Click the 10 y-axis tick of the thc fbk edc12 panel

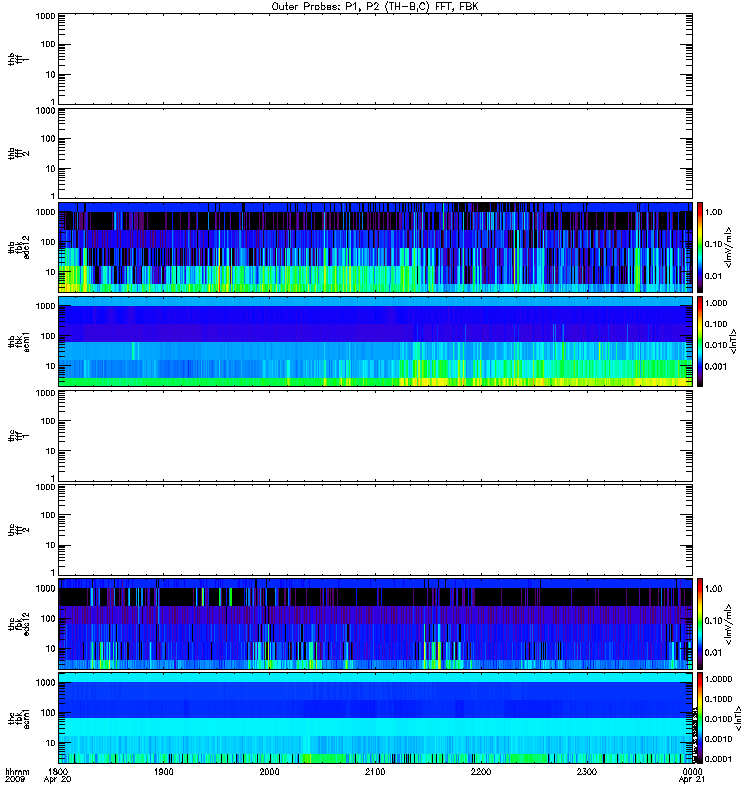coord(51,648)
